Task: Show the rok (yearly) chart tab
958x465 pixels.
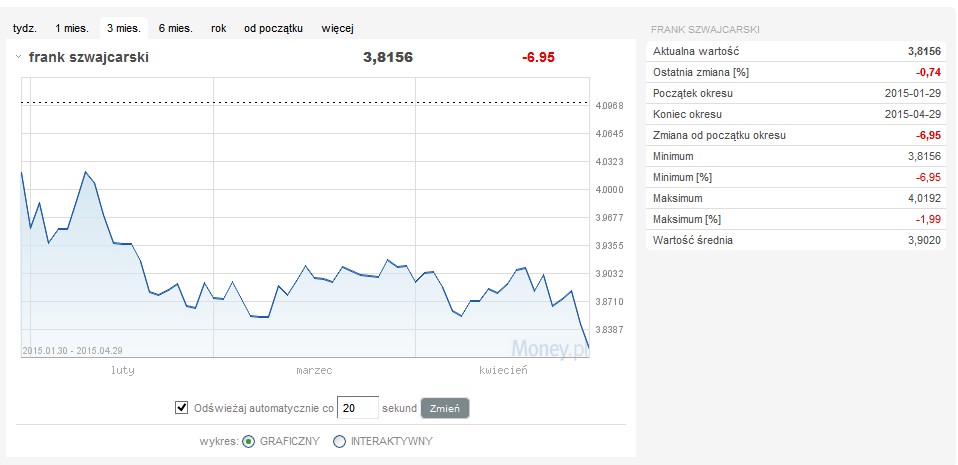Action: tap(218, 28)
